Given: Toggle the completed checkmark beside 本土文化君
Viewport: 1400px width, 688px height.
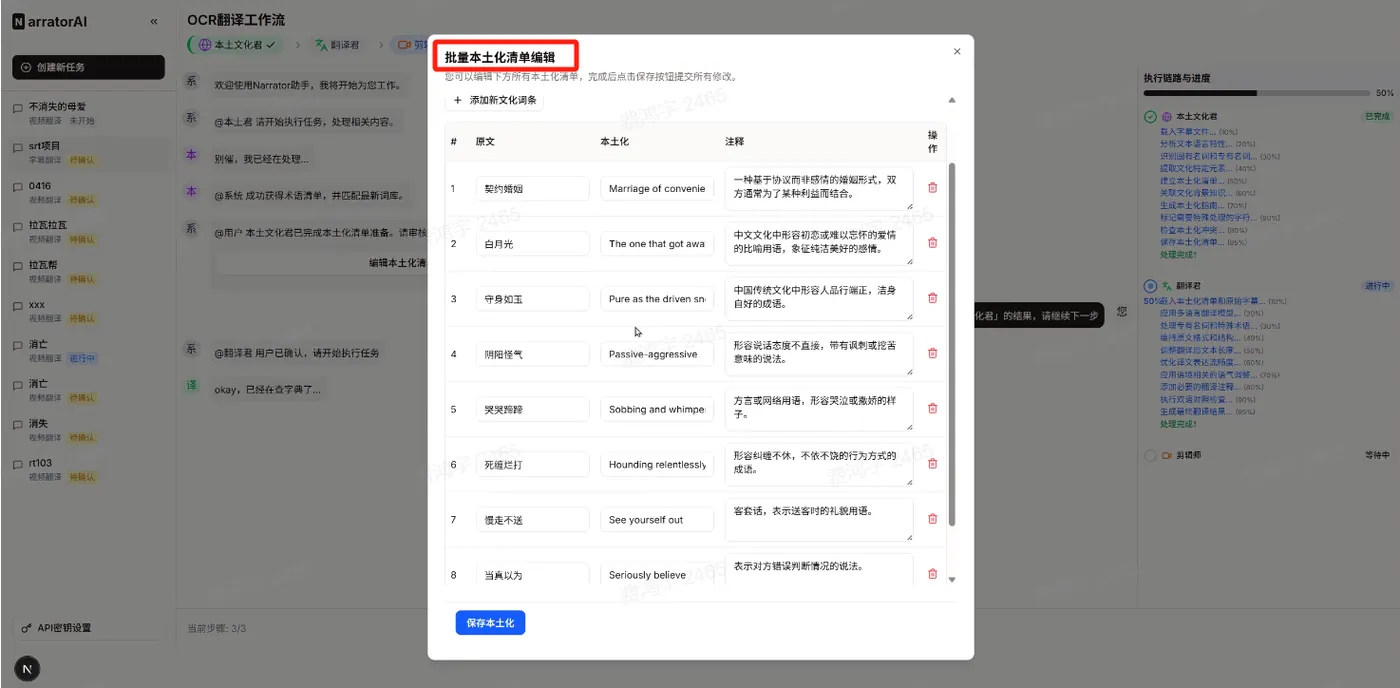Looking at the screenshot, I should (1150, 117).
